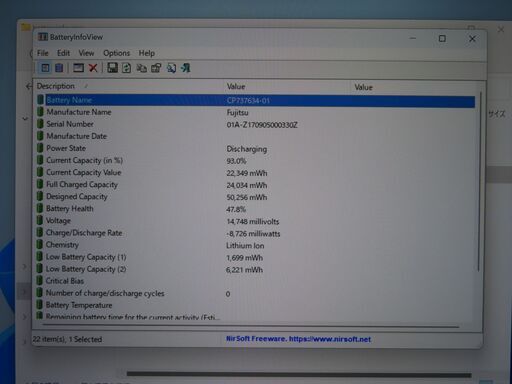This screenshot has width=512, height=384.
Task: Open the Properties toolbar icon
Action: pos(156,68)
